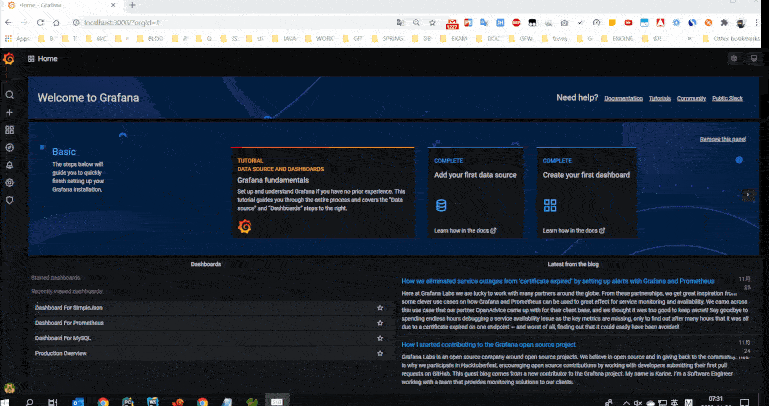
Task: Bookmark this page with star icon
Action: tap(432, 23)
